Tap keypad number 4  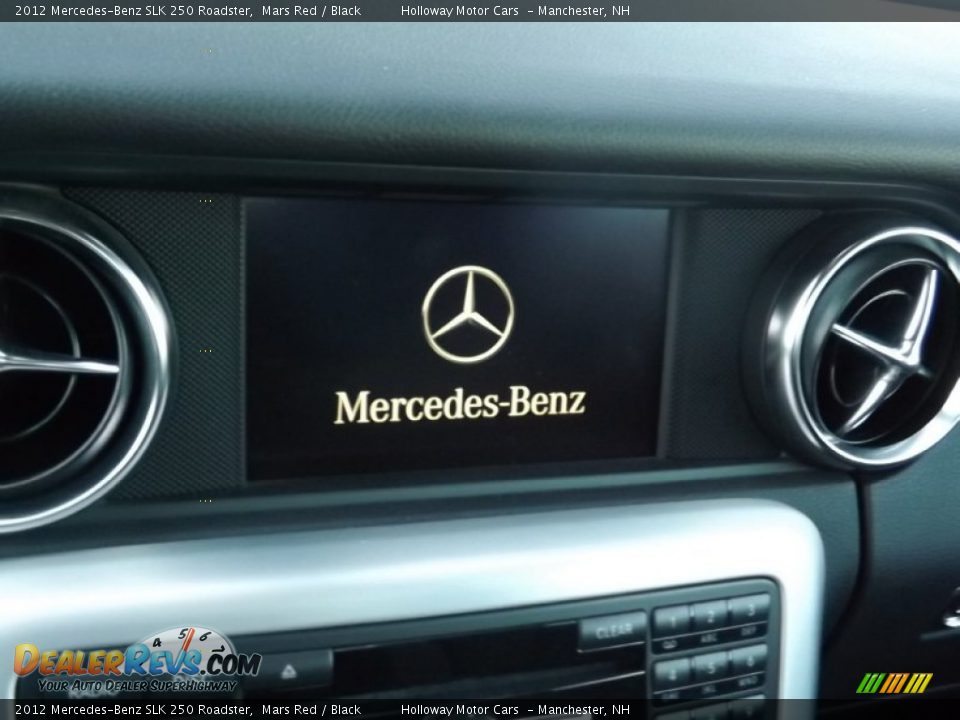click(672, 676)
